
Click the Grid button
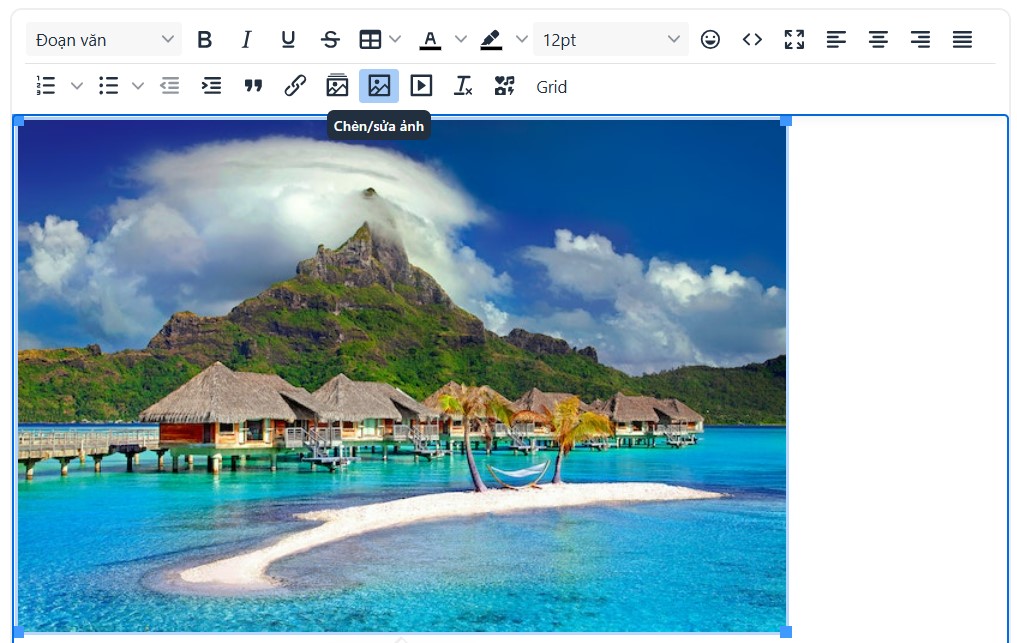[x=551, y=87]
